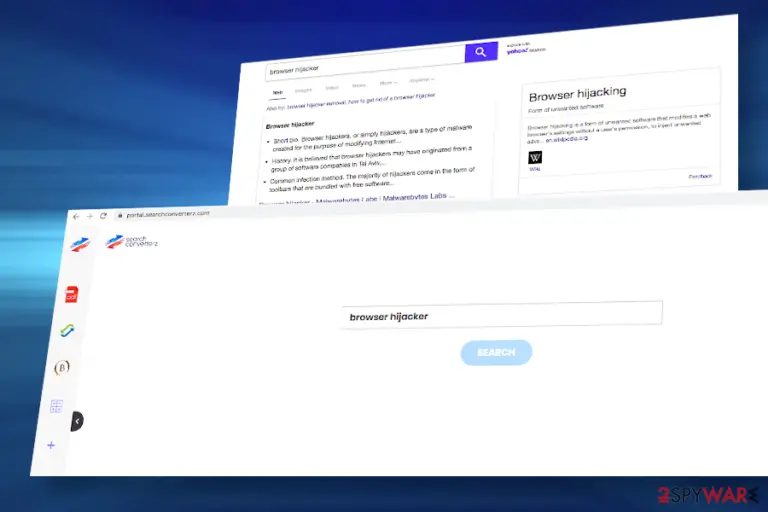Switch to the Images results tab
Image resolution: width=768 pixels, height=512 pixels.
pyautogui.click(x=303, y=90)
